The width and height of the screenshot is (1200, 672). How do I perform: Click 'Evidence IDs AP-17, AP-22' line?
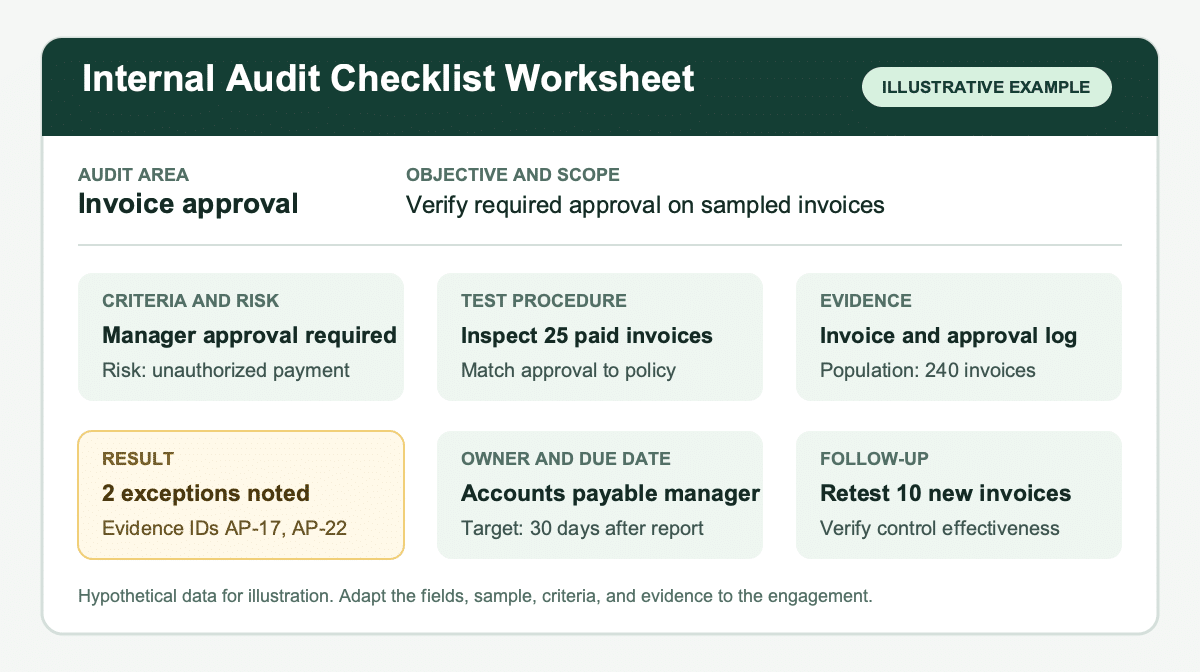click(226, 527)
